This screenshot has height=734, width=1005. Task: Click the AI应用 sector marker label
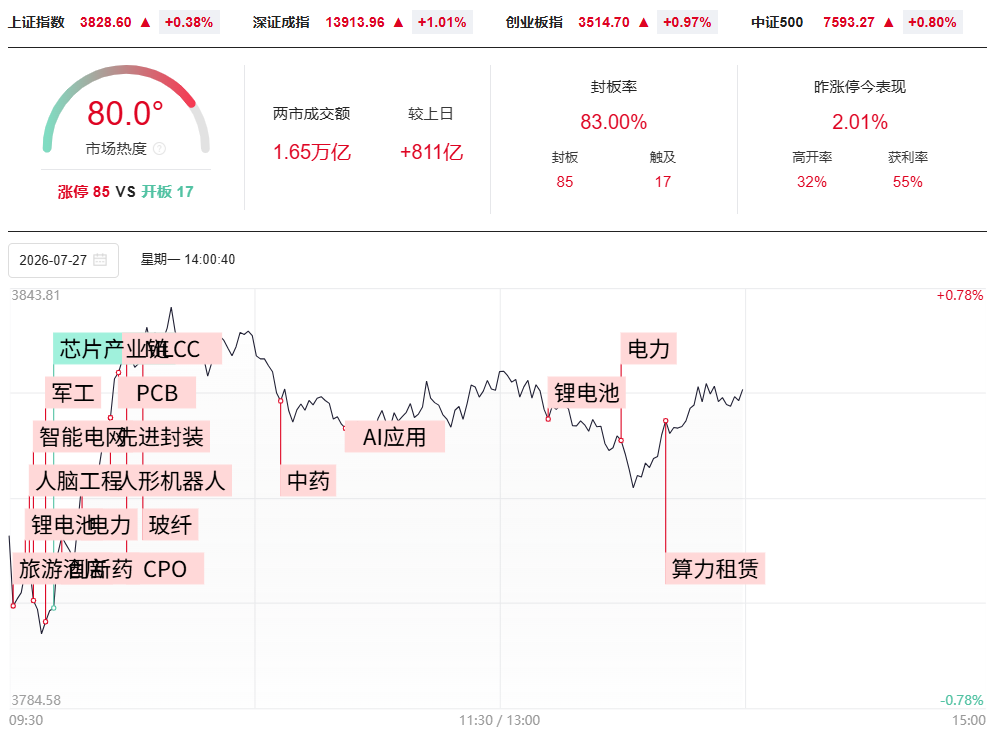[x=395, y=437]
